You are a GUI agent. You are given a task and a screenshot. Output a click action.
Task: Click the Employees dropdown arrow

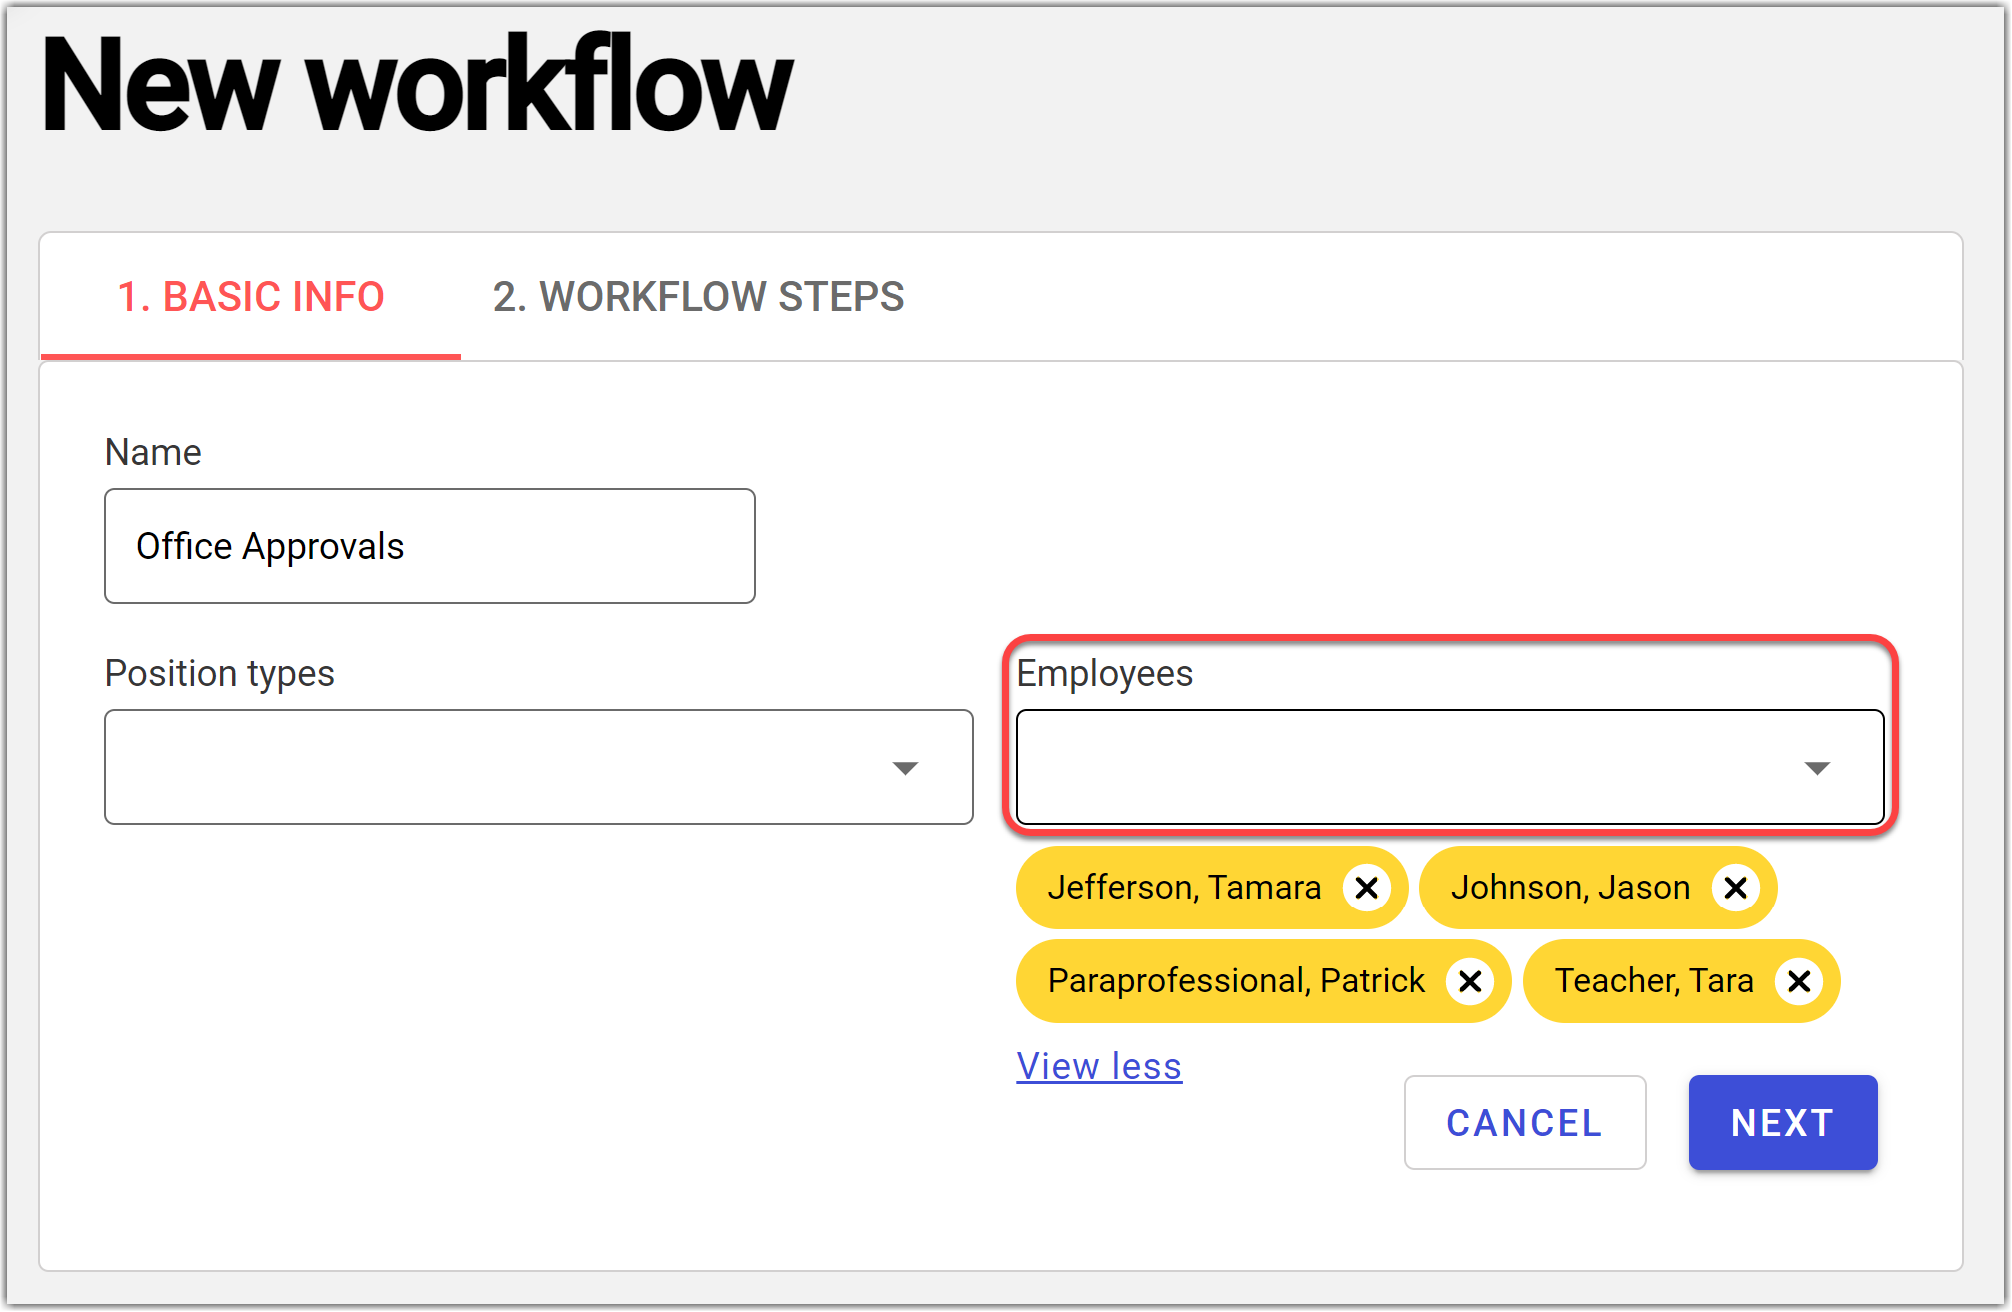click(1816, 768)
